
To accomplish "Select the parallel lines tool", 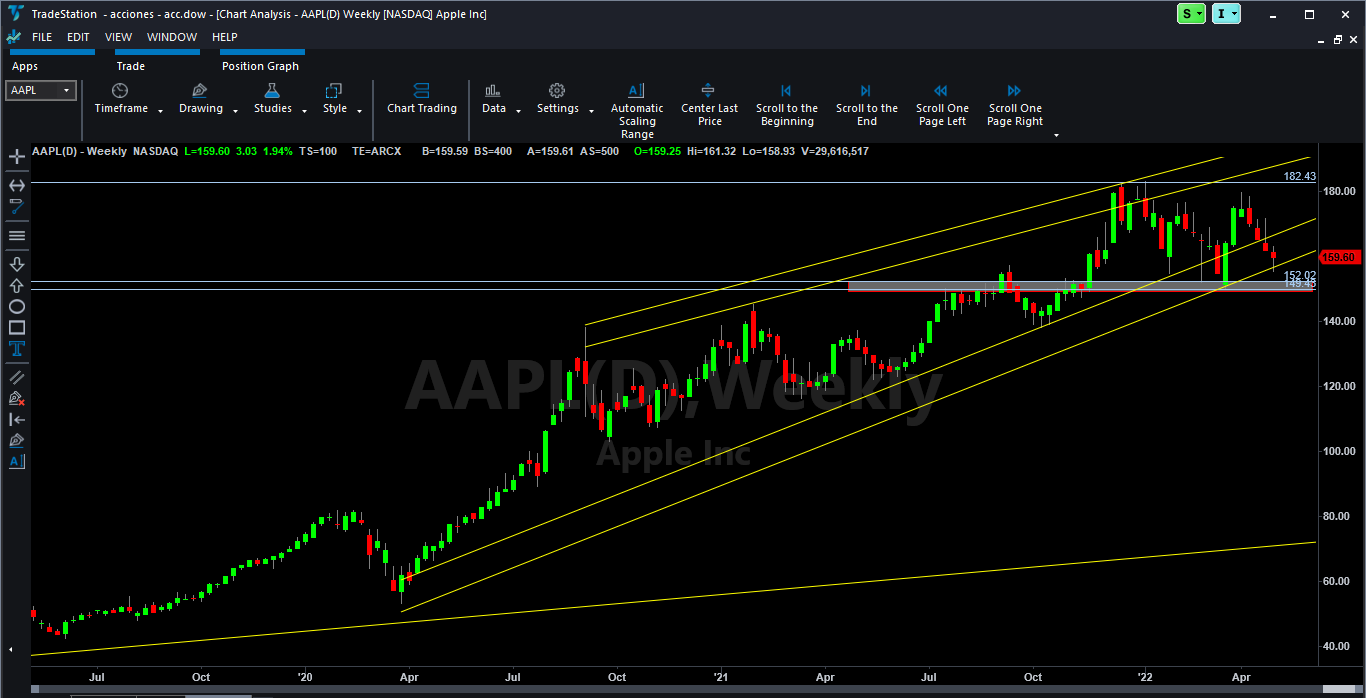I will 17,377.
